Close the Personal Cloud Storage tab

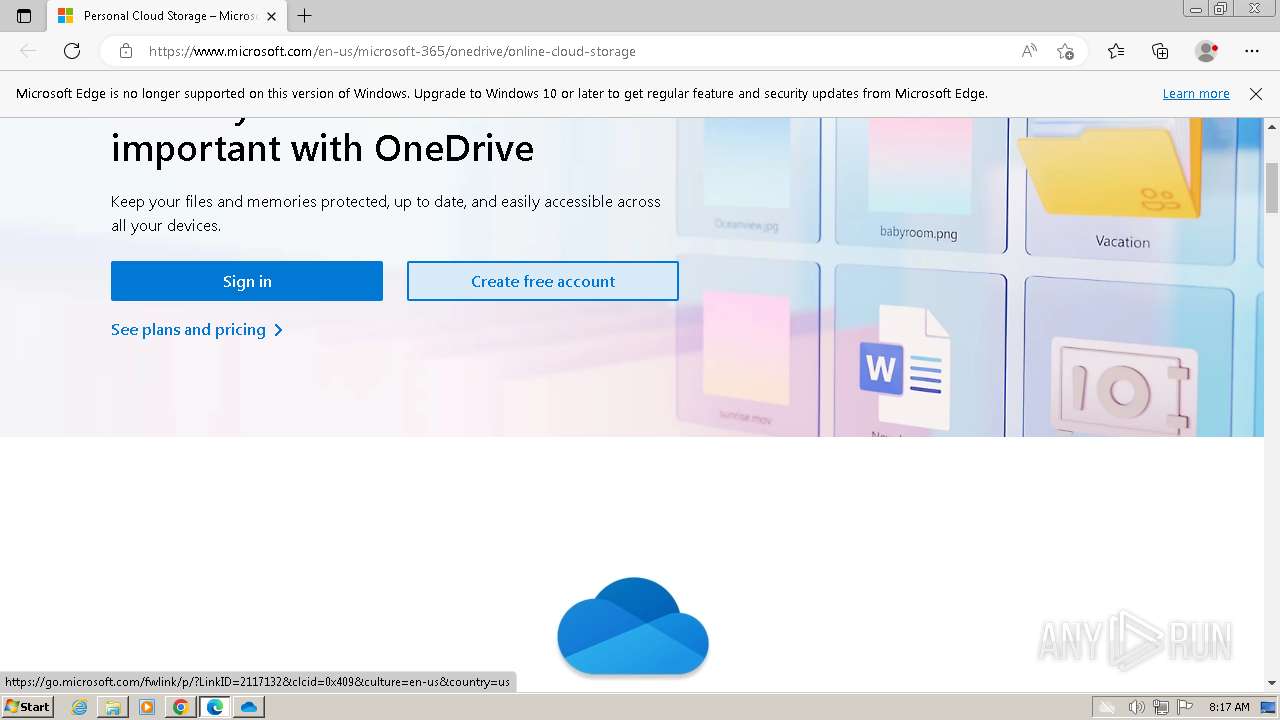[x=271, y=16]
